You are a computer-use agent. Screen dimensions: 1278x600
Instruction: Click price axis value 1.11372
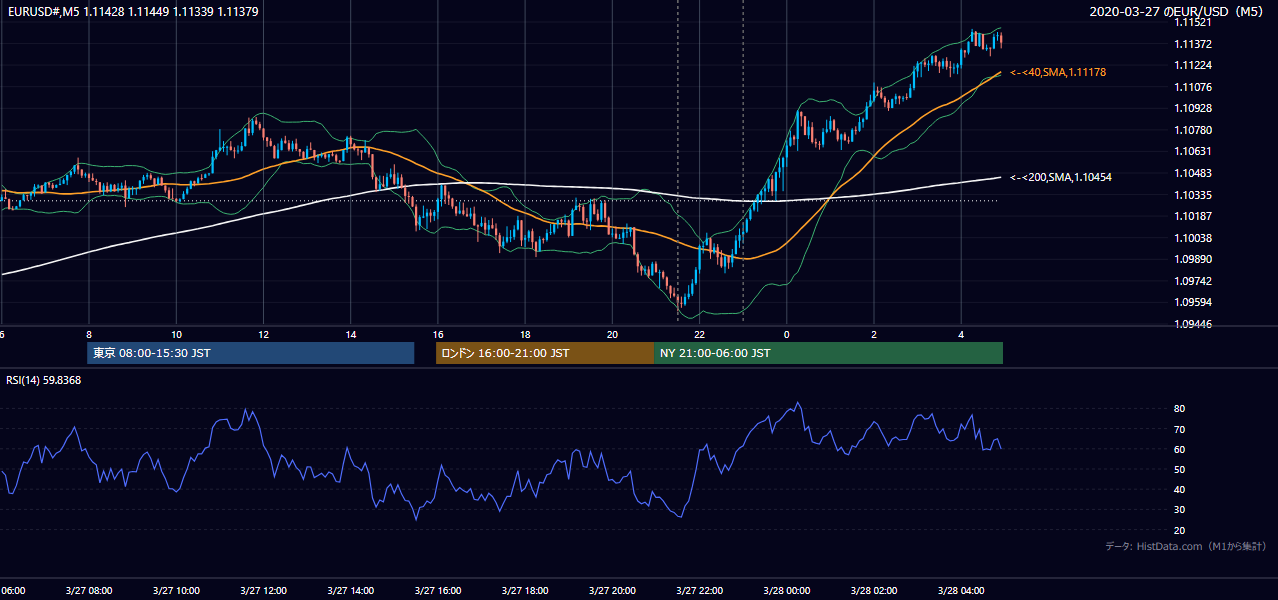click(x=1192, y=44)
